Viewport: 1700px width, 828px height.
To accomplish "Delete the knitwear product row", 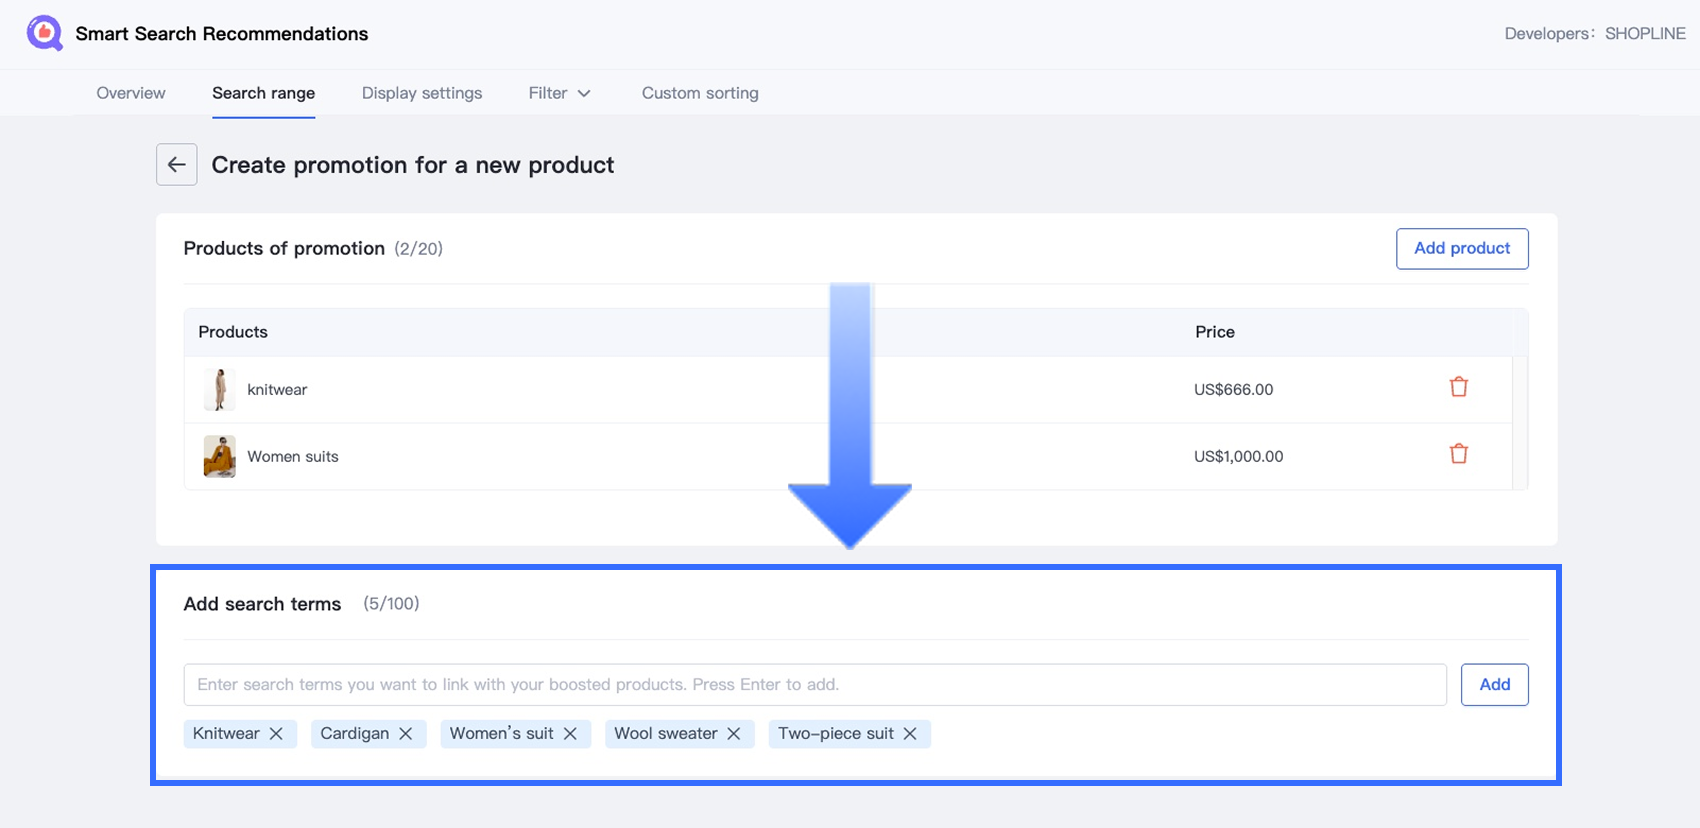I will pyautogui.click(x=1459, y=387).
